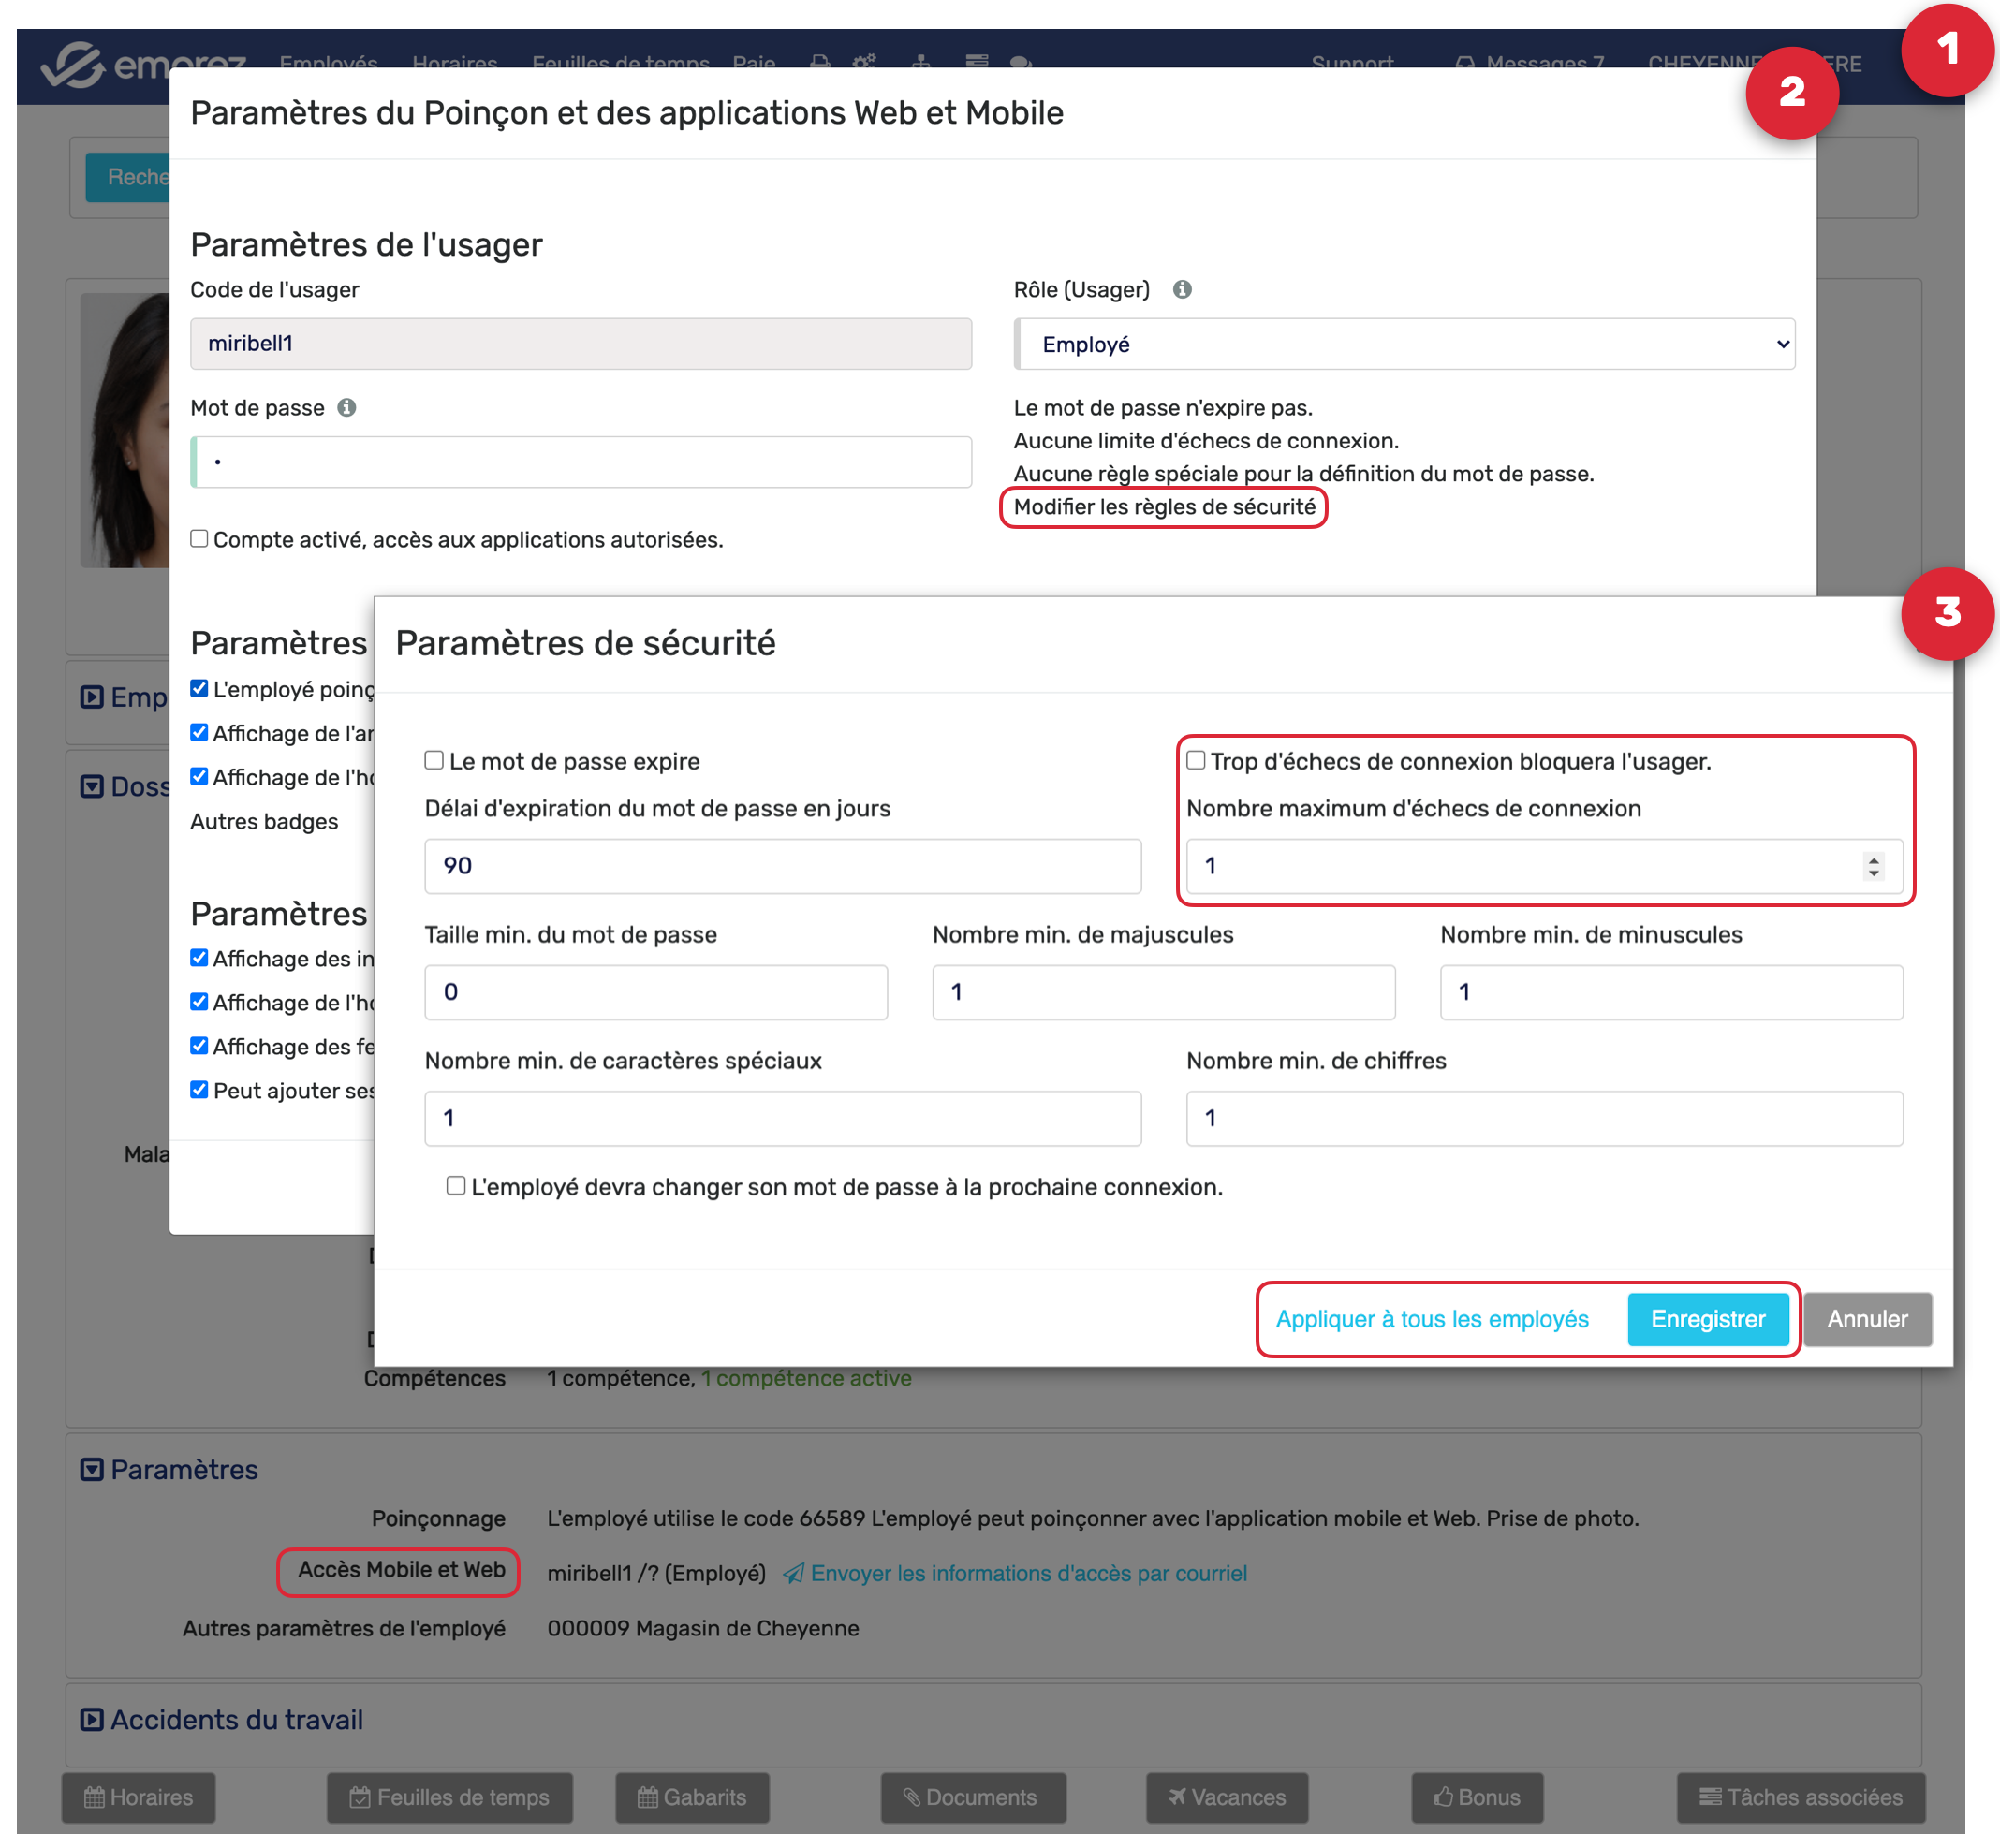The width and height of the screenshot is (2000, 1848).
Task: Click the Enregistrer button
Action: click(x=1708, y=1320)
